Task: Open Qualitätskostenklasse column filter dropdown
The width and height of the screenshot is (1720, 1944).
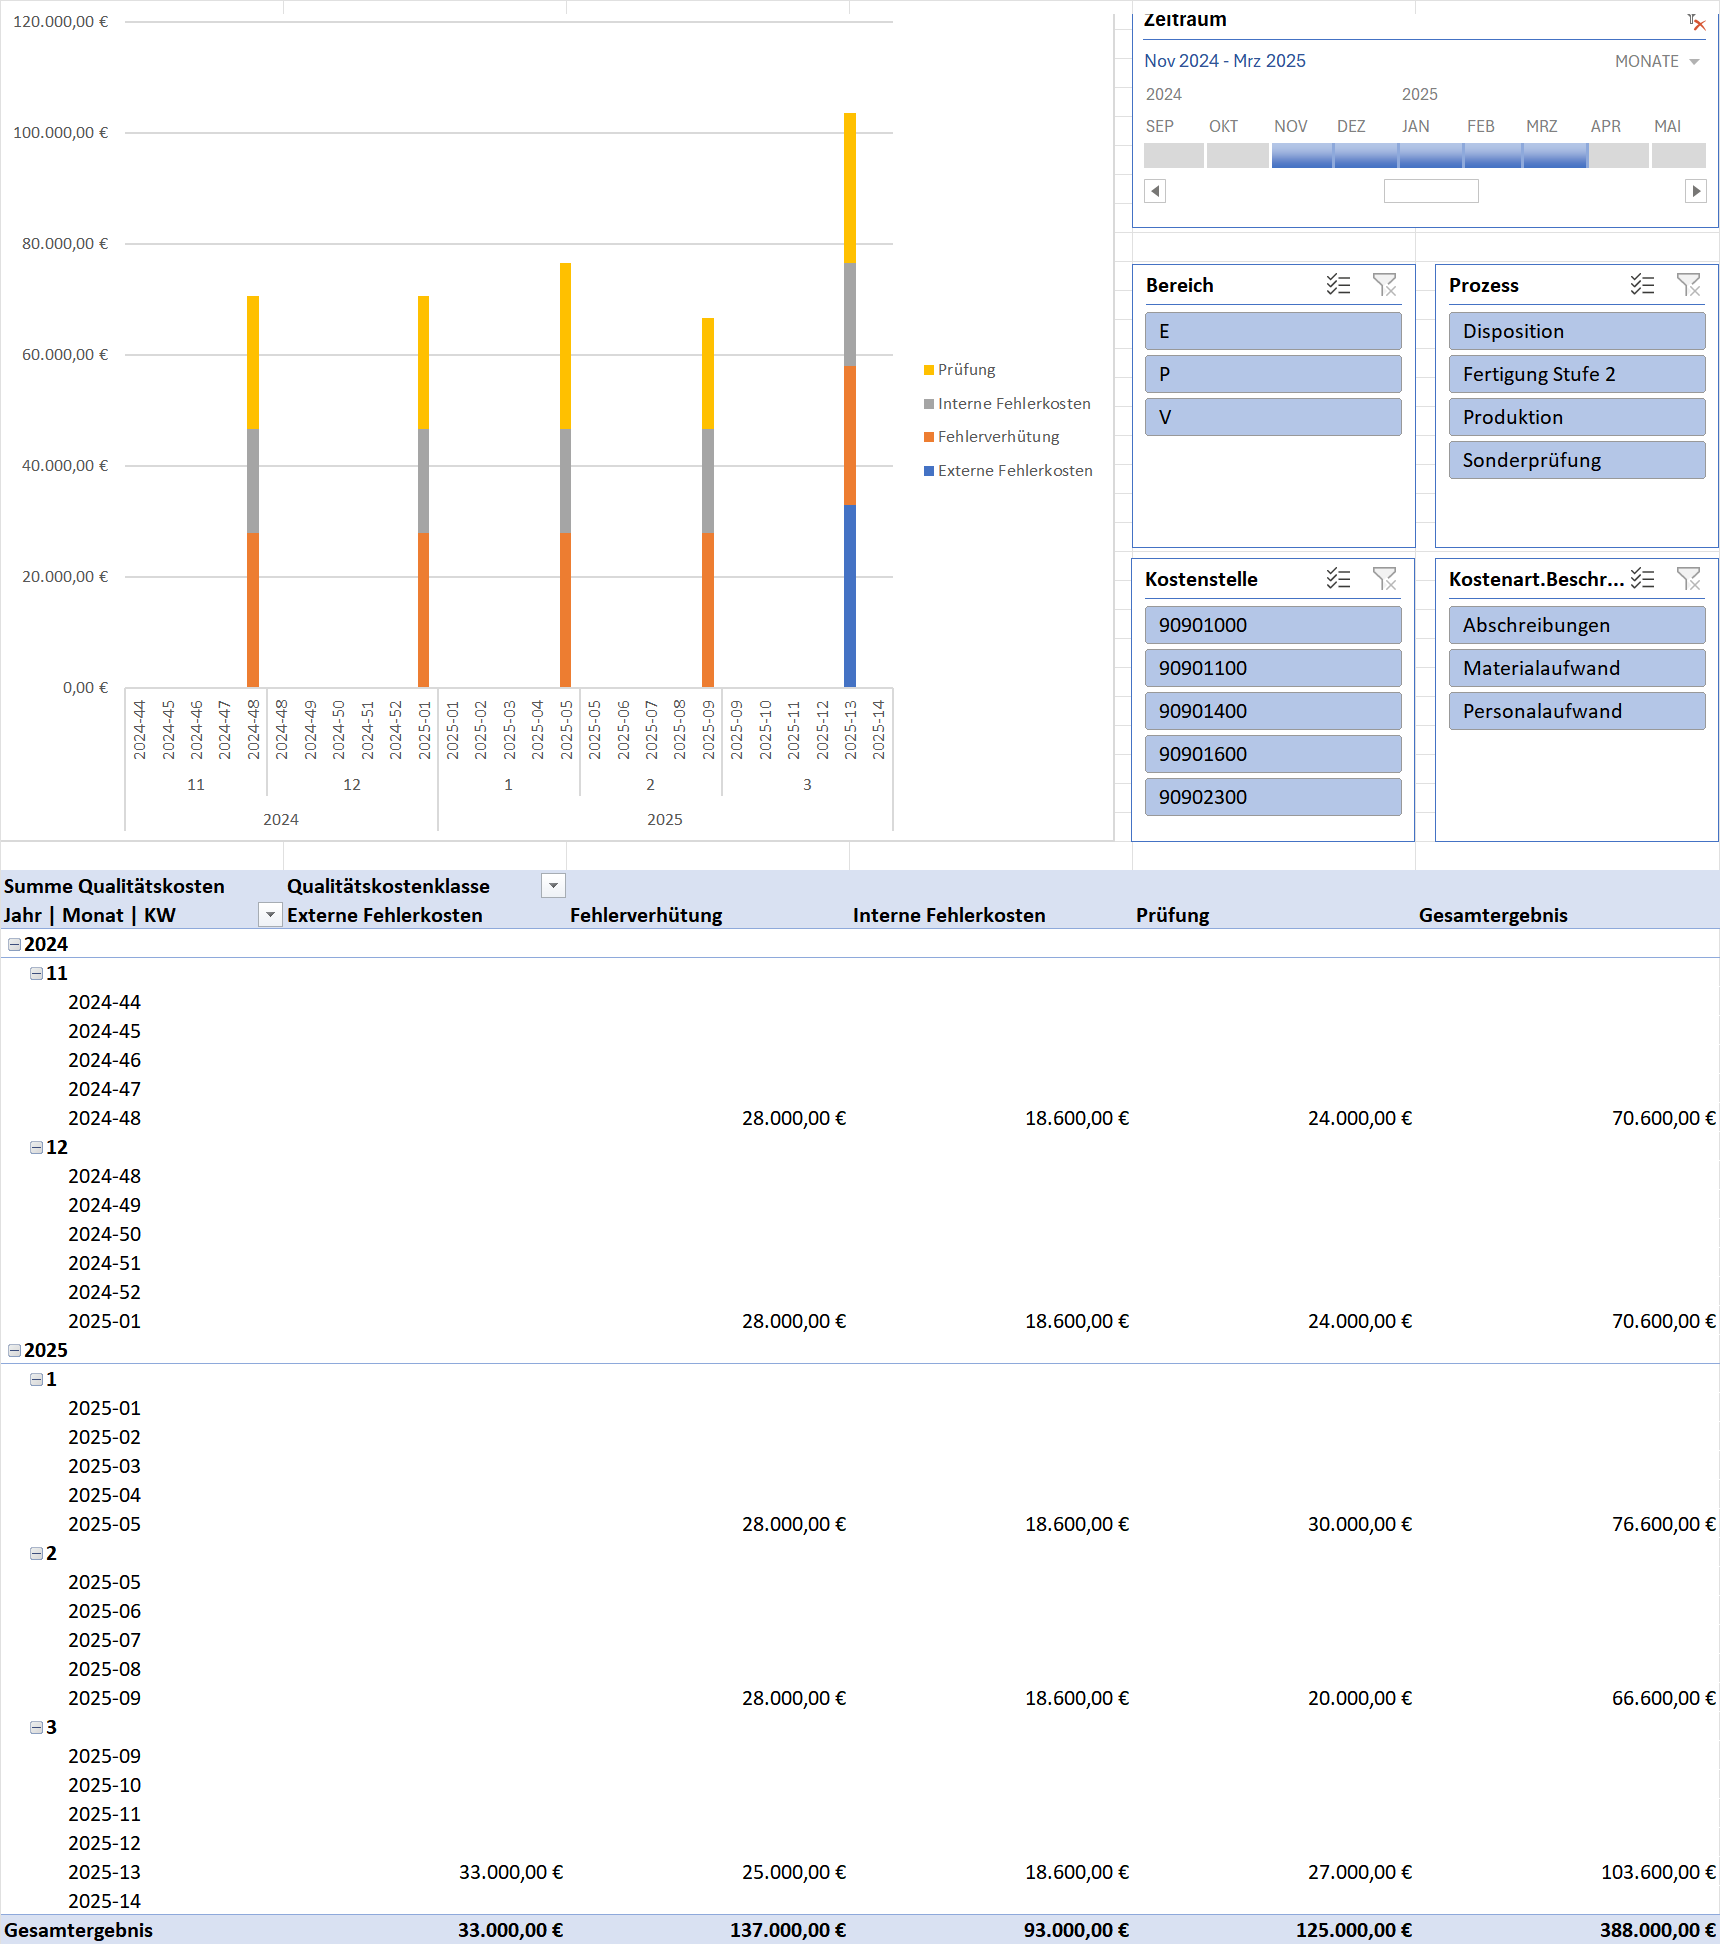Action: point(553,886)
